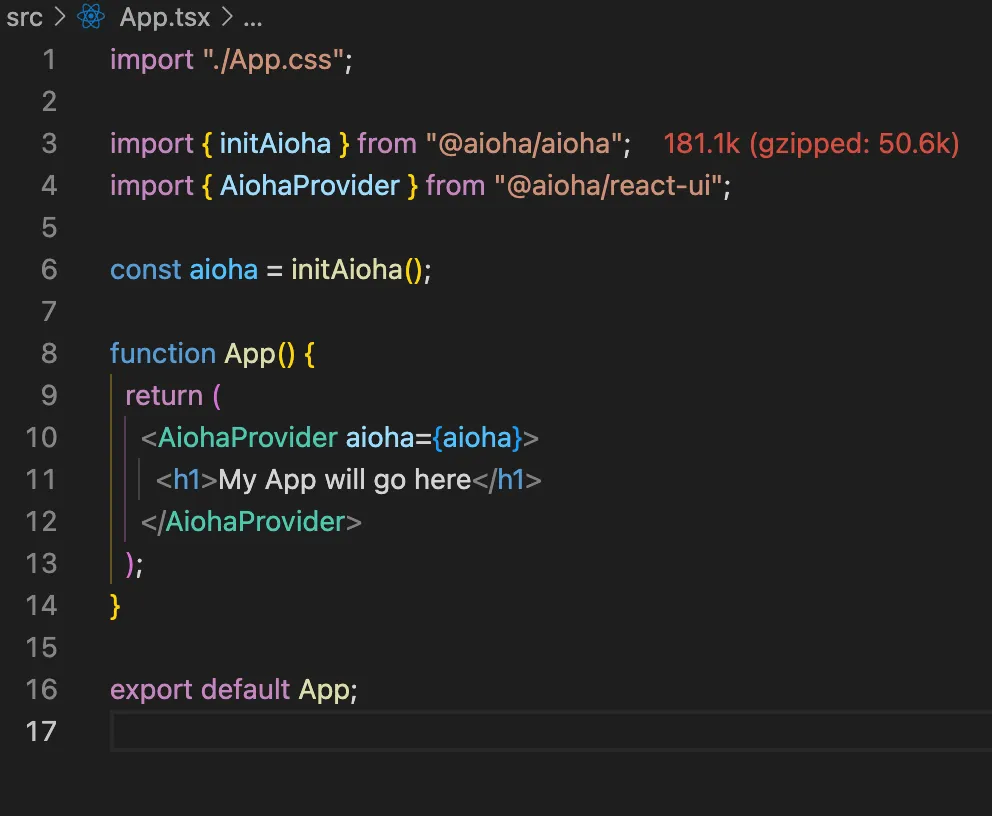Click the "@aioha/react-ui" module string
Image resolution: width=992 pixels, height=816 pixels.
coord(608,186)
